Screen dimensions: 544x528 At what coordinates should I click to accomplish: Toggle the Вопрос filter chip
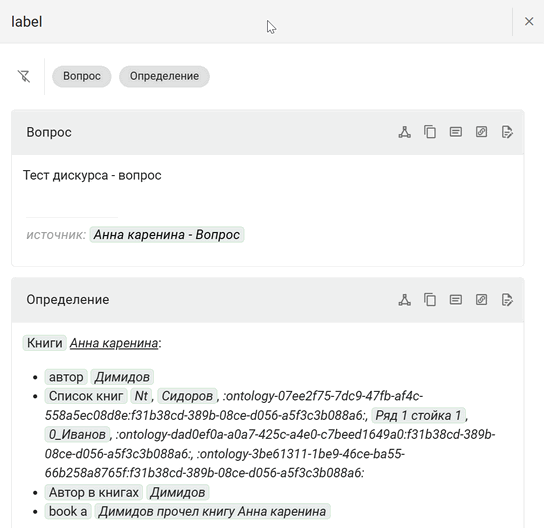[82, 76]
